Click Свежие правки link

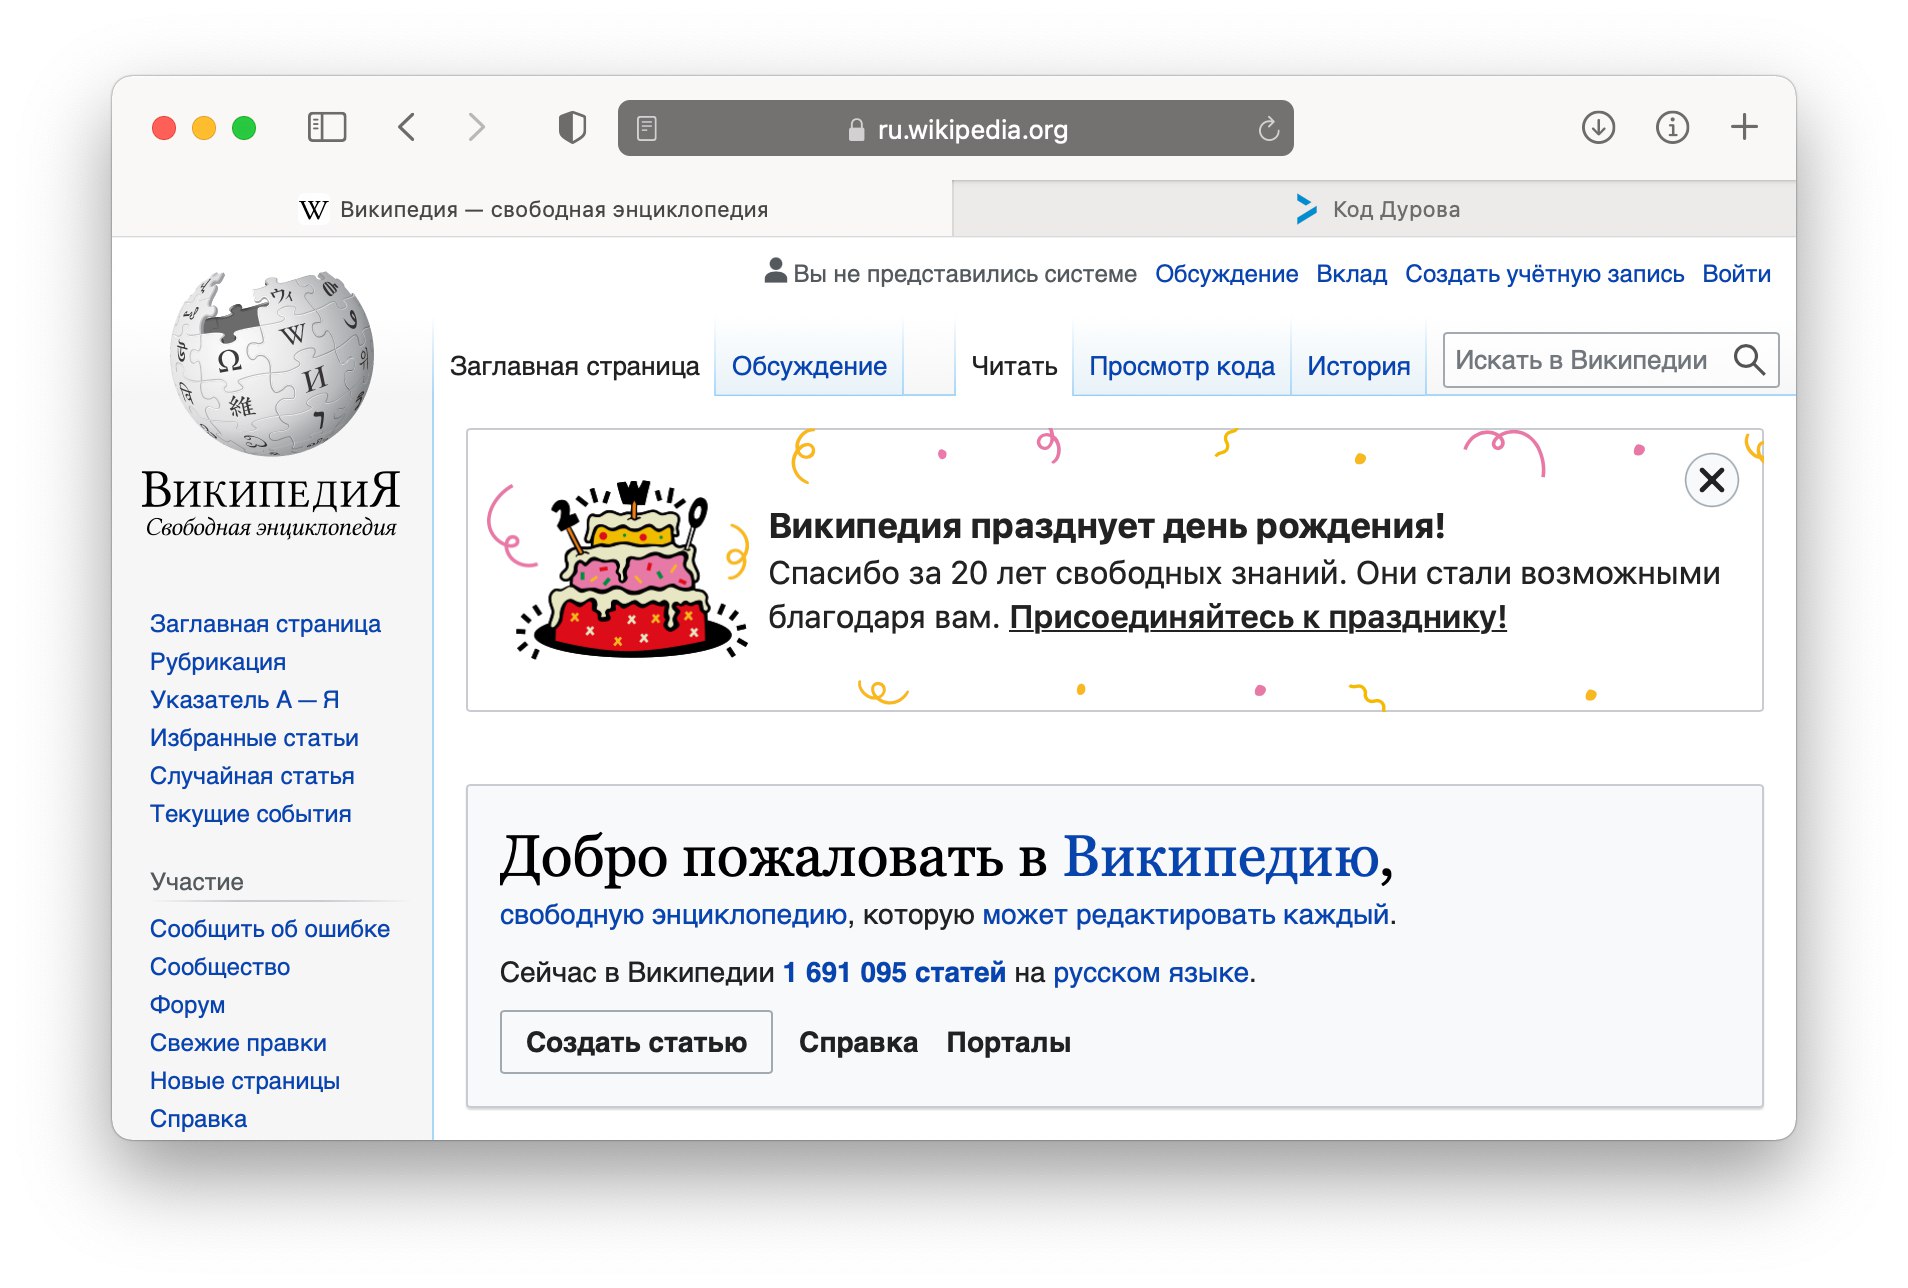[x=238, y=1043]
